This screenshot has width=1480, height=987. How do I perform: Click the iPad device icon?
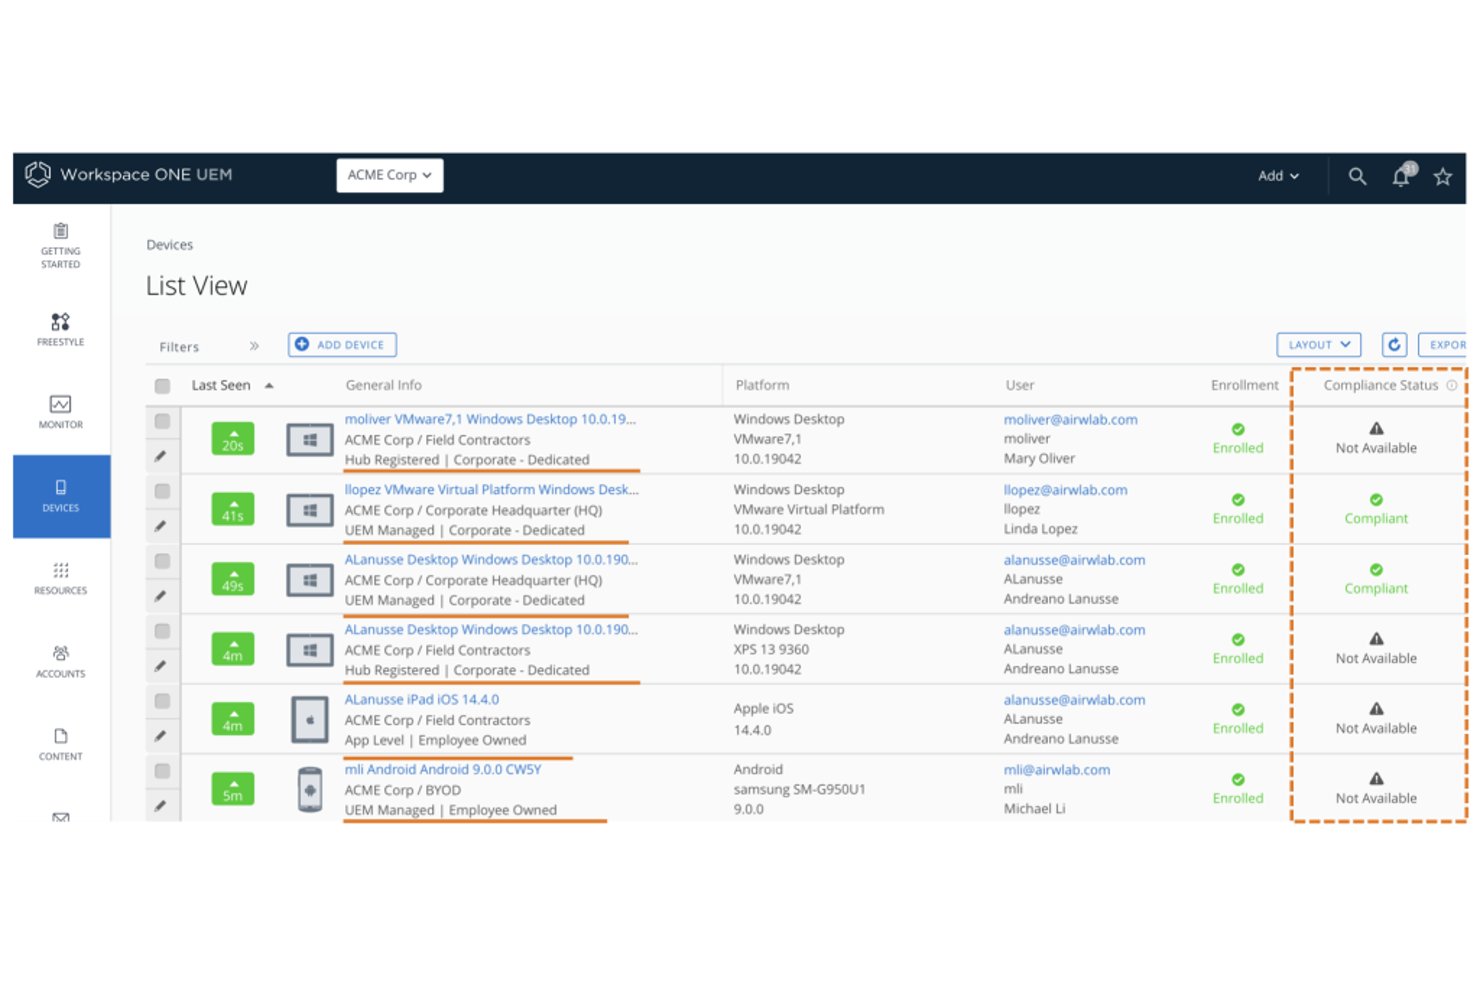click(310, 720)
